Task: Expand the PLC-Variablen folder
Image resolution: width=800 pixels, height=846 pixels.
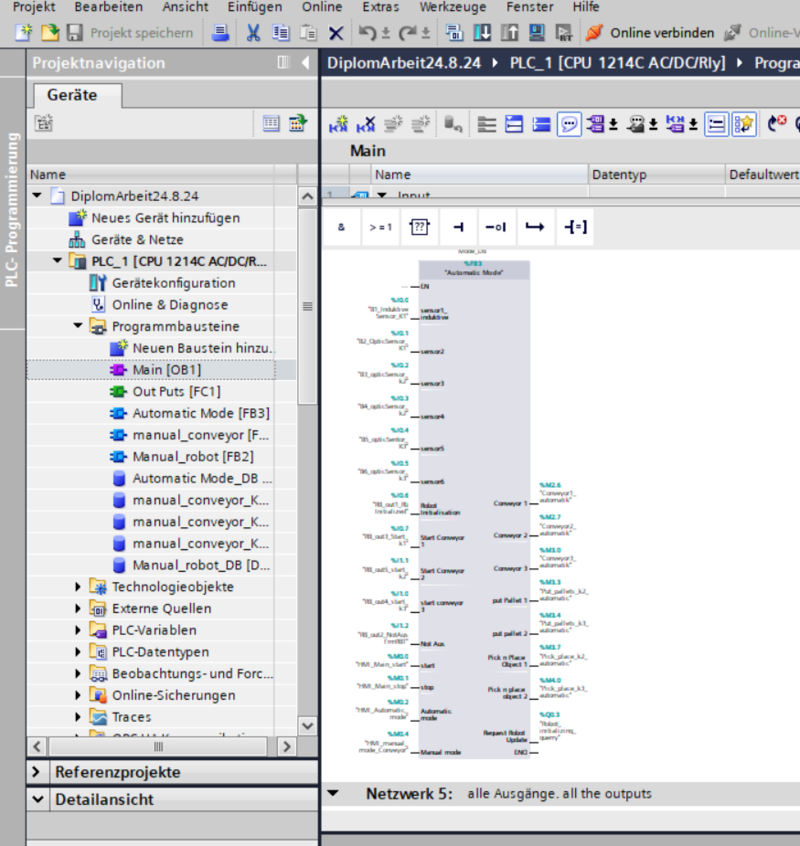Action: click(x=79, y=630)
